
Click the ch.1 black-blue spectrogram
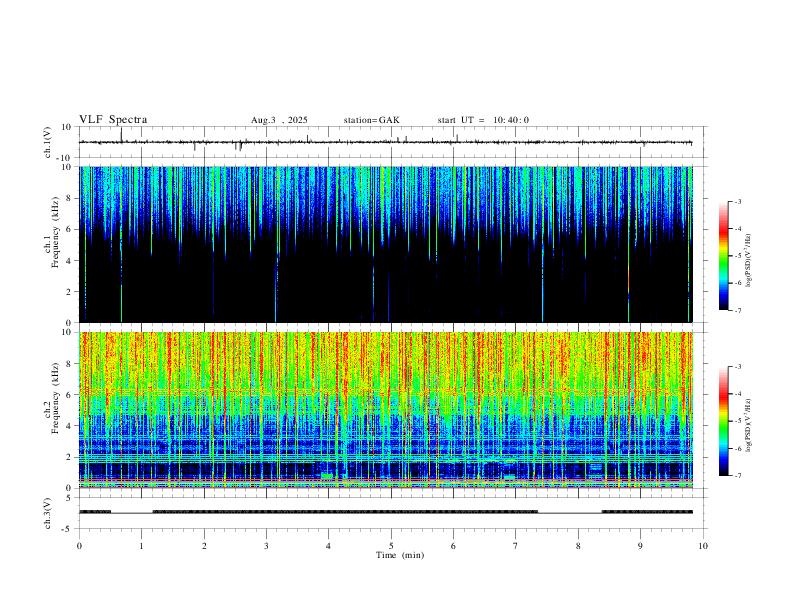pos(385,244)
